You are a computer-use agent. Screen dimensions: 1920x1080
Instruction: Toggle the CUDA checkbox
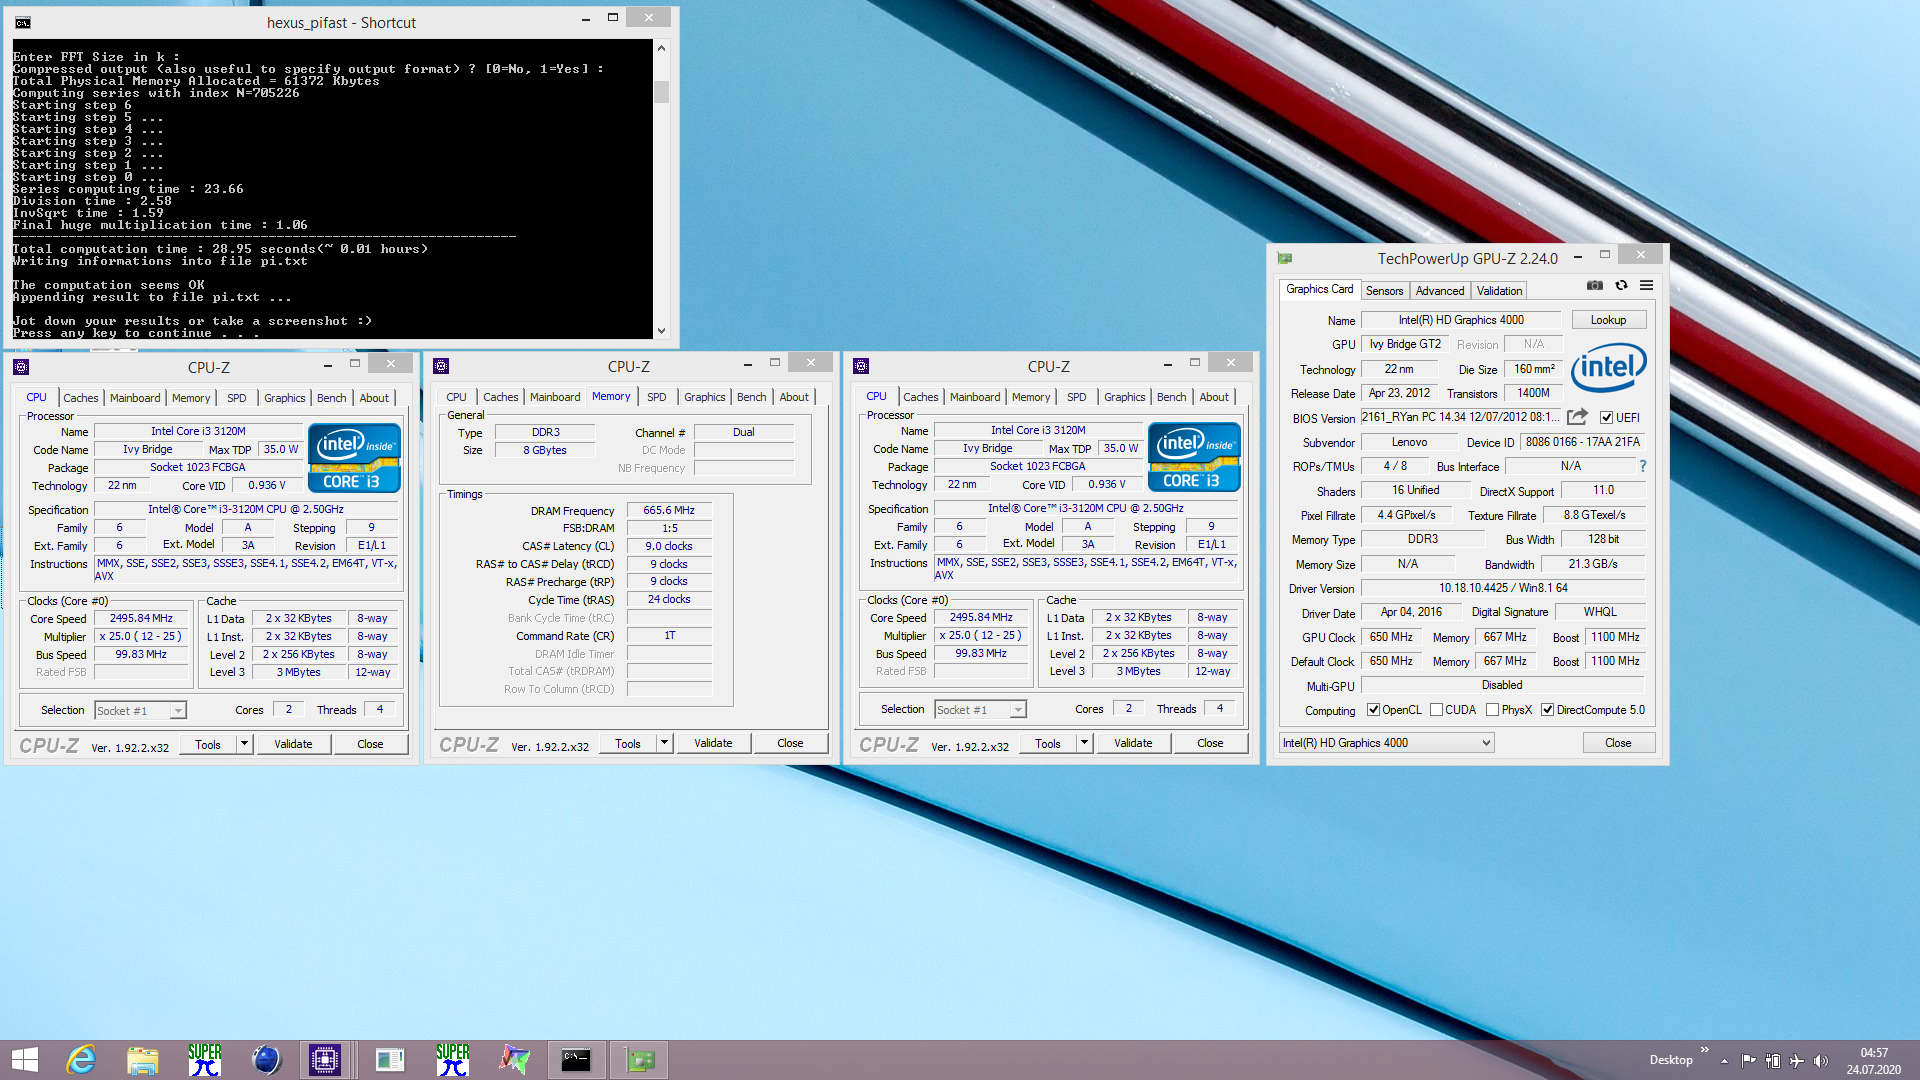tap(1436, 710)
